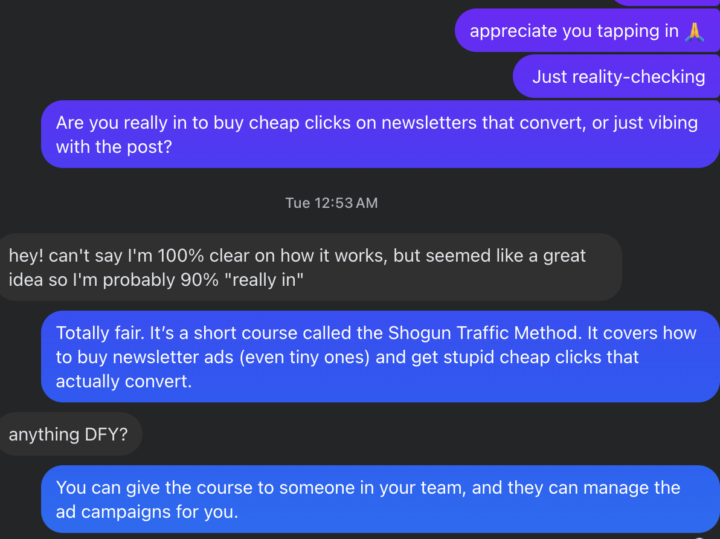
Task: Click the "Tue 12:53 AM" timestamp
Action: coord(331,203)
